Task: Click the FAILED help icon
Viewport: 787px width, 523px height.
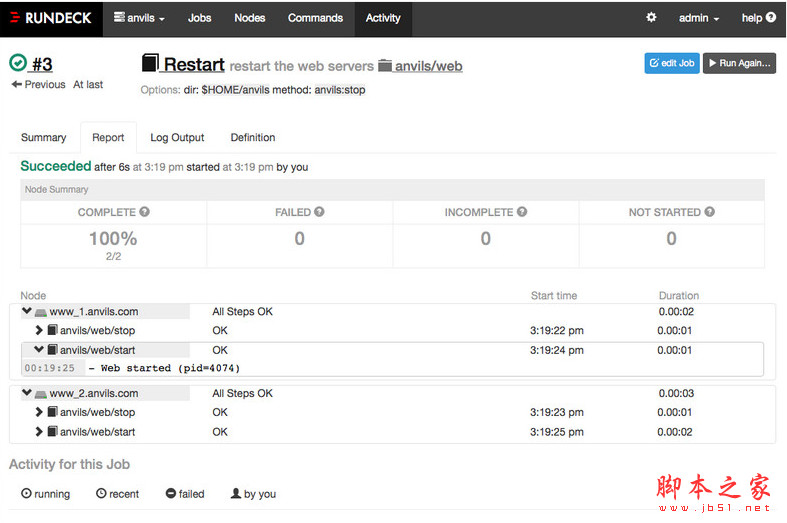Action: [x=319, y=212]
